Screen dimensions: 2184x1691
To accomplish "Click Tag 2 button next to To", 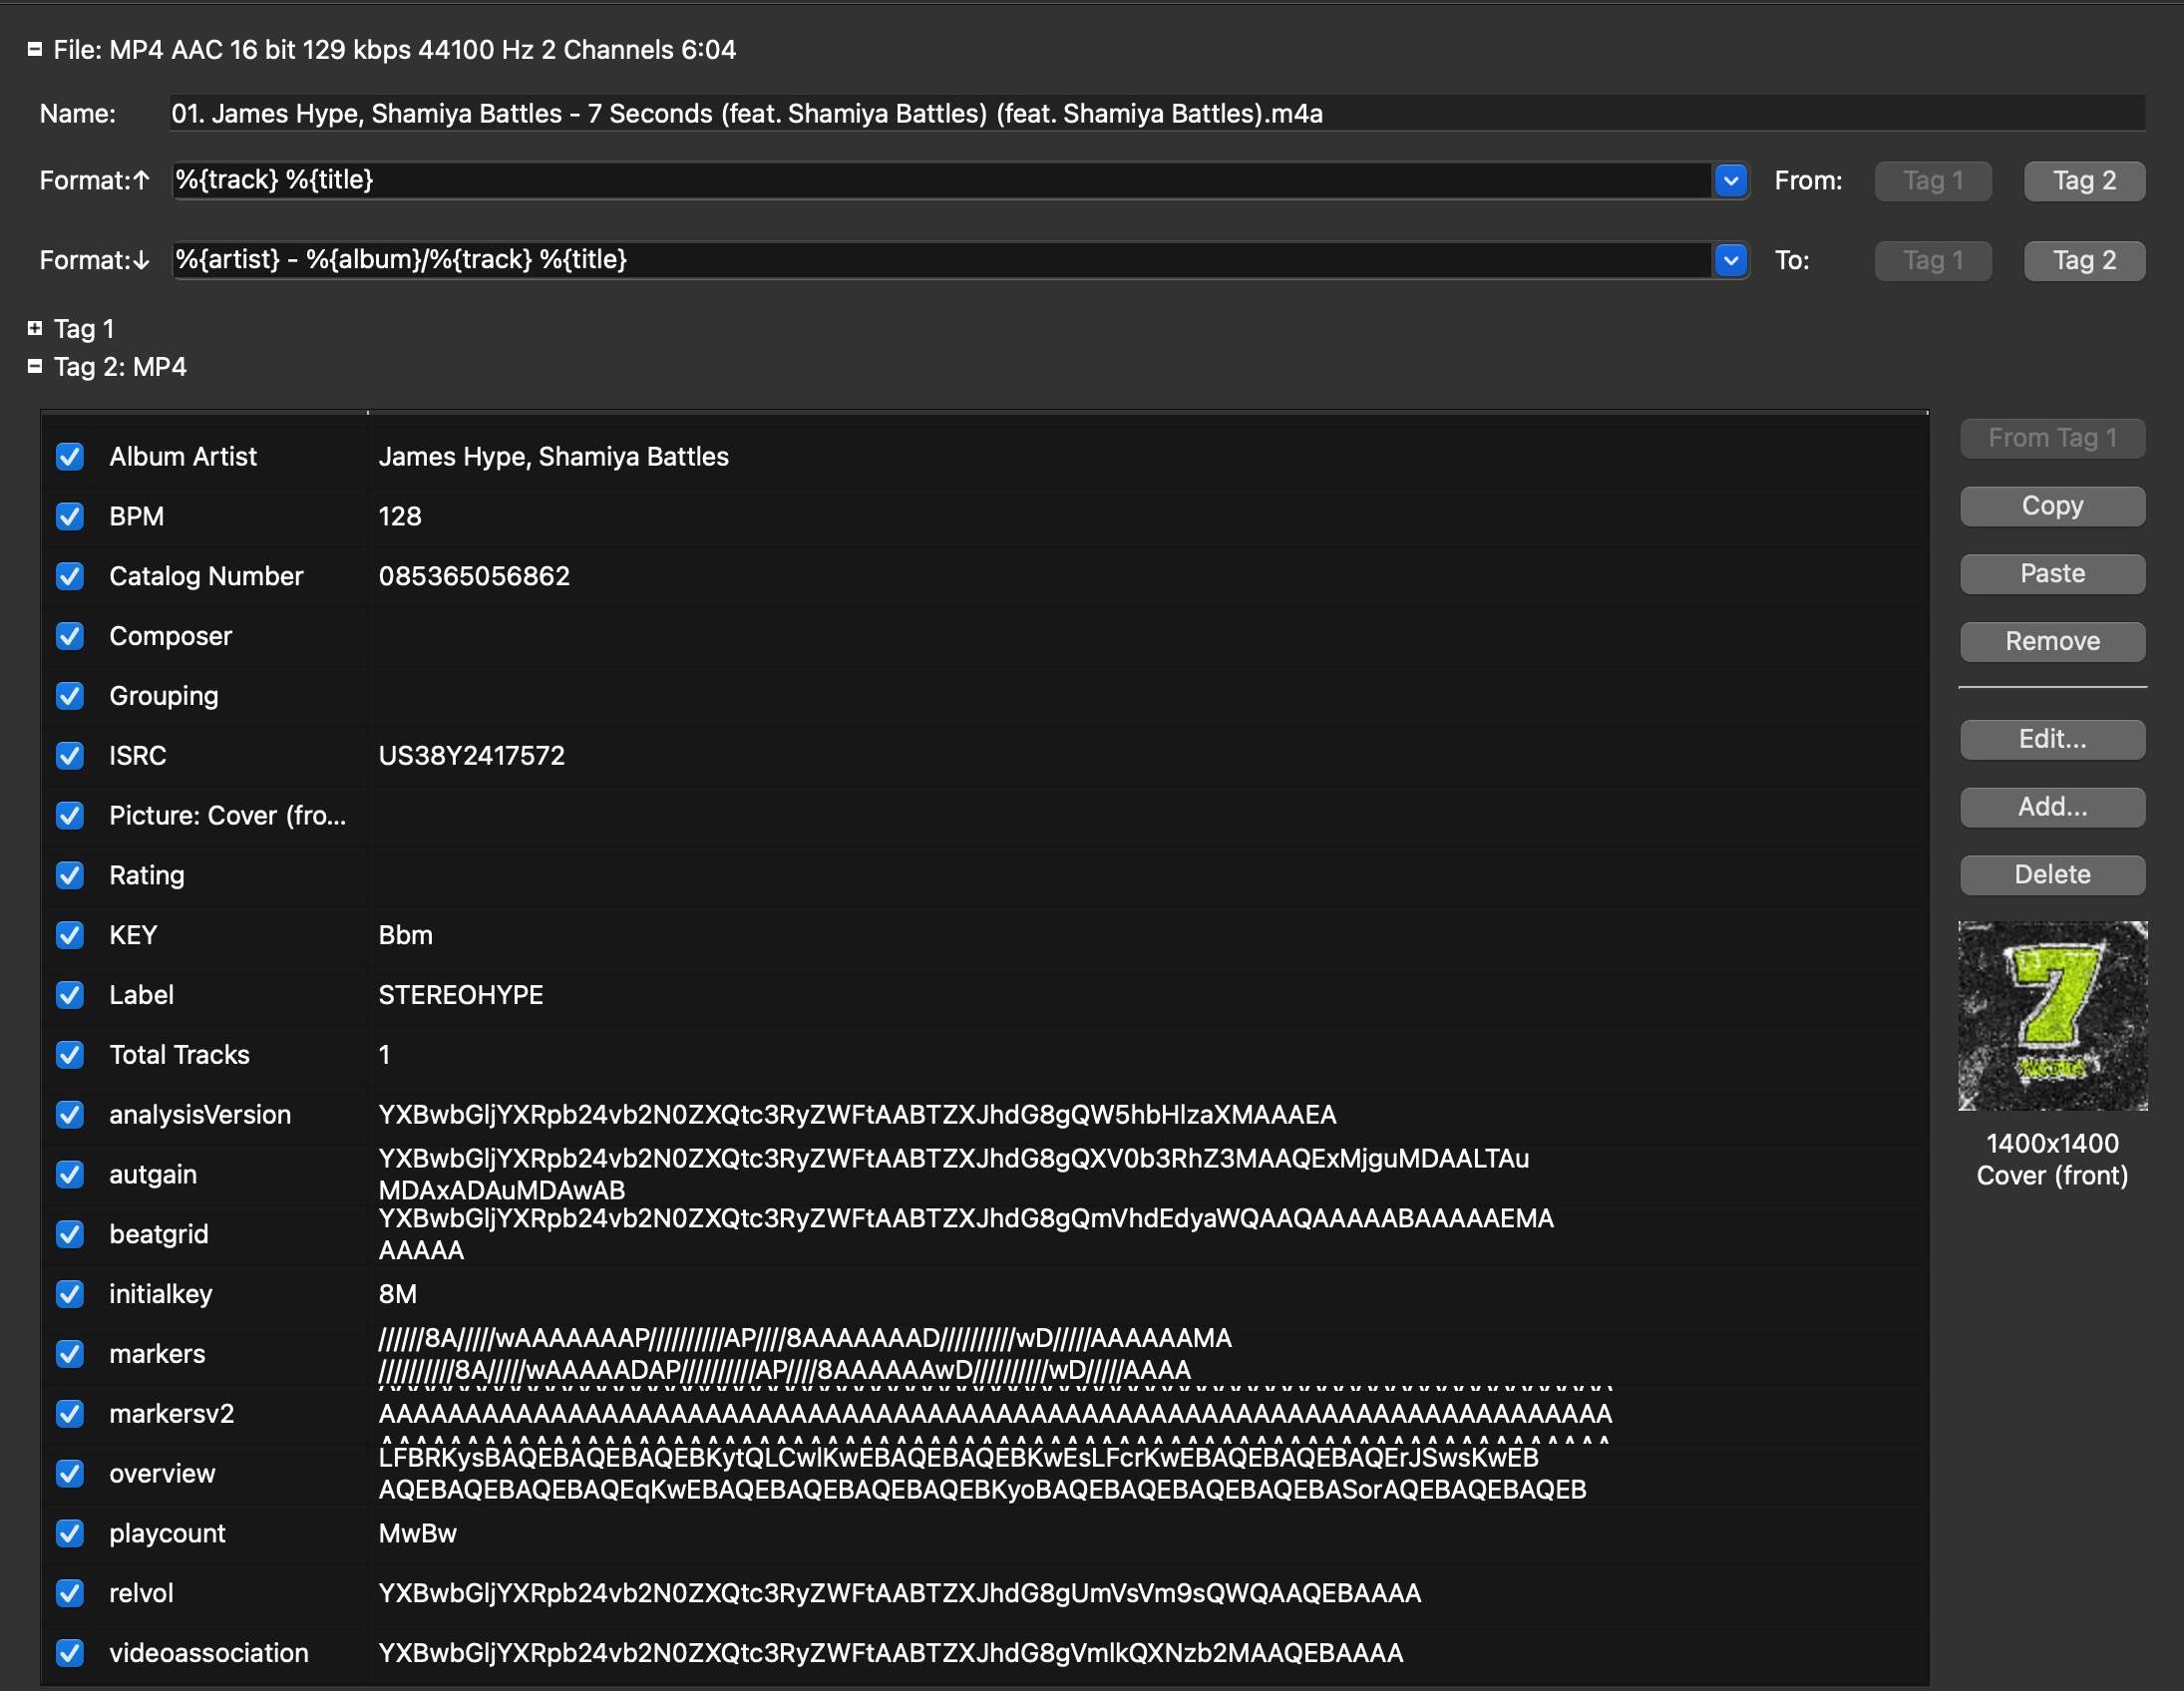I will [x=2083, y=260].
